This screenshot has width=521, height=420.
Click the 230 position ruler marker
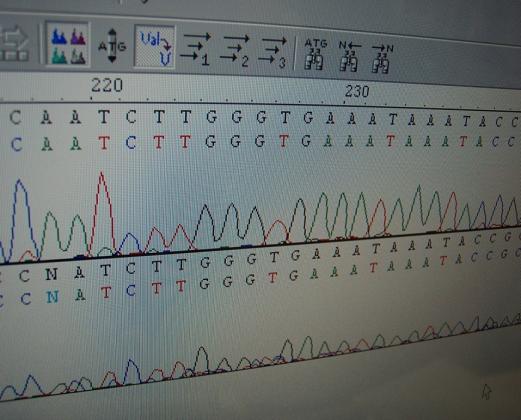(x=357, y=91)
